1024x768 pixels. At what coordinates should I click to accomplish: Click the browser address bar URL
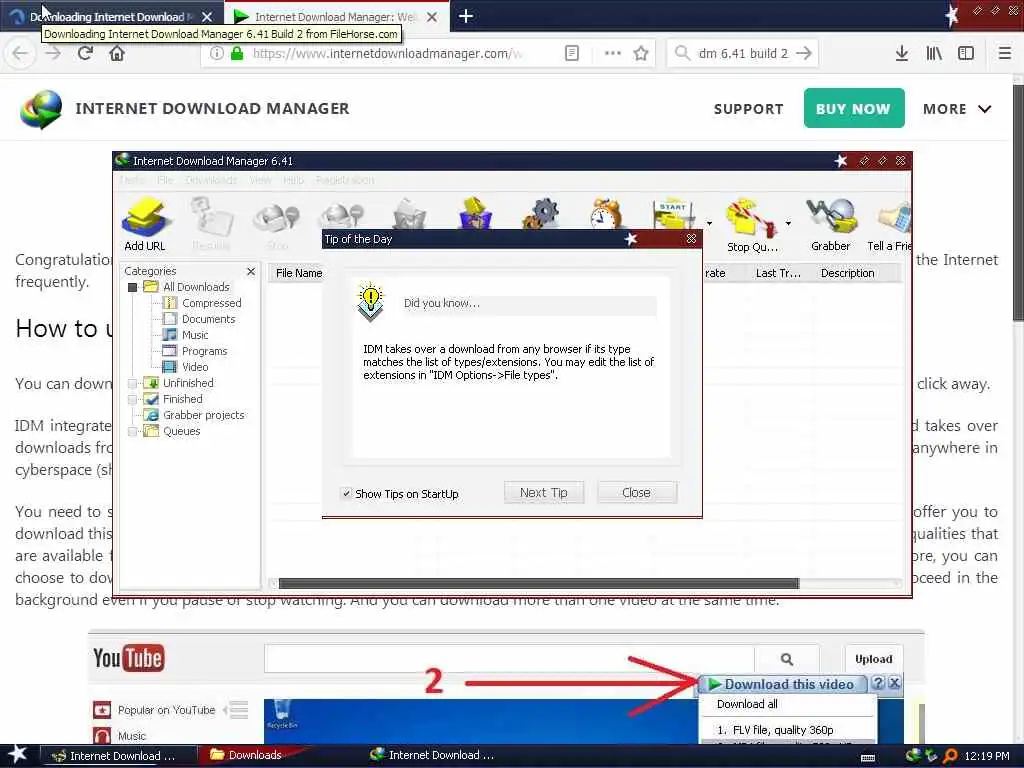[x=387, y=54]
